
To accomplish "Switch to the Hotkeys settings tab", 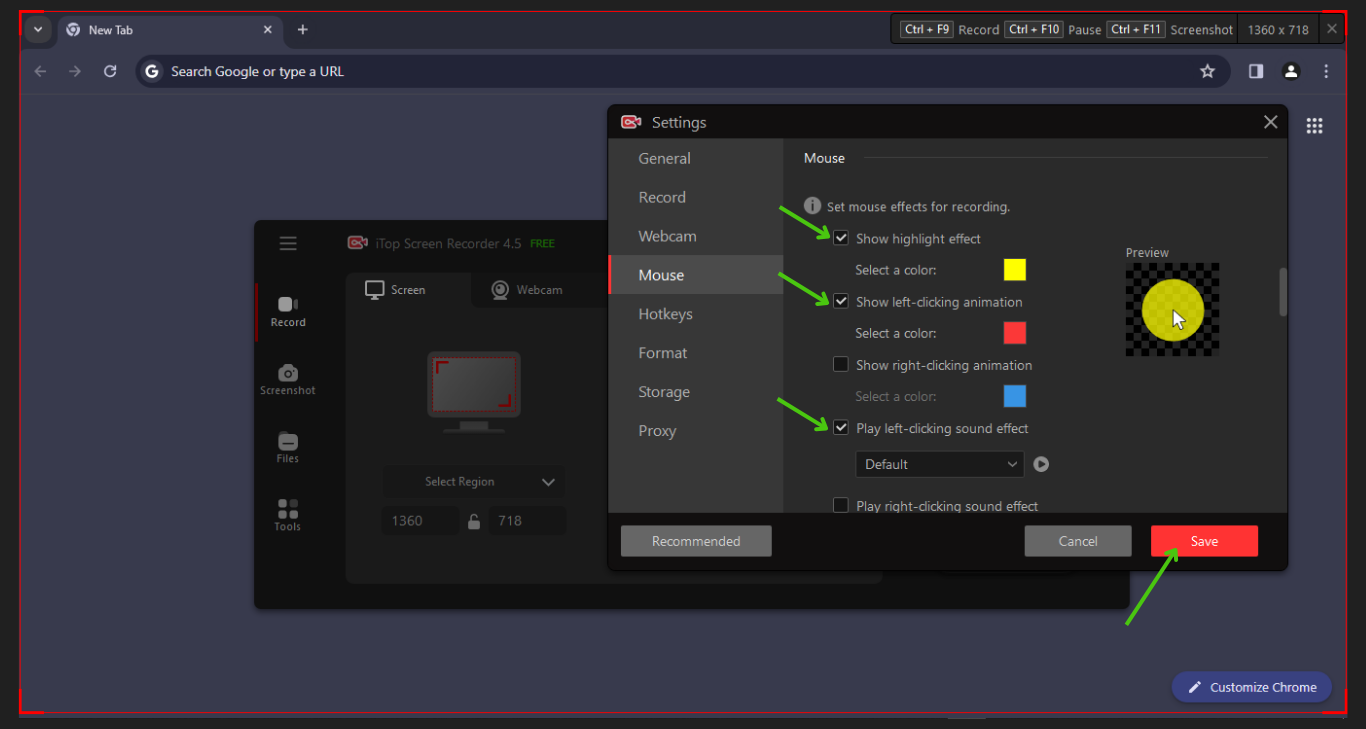I will (x=665, y=314).
